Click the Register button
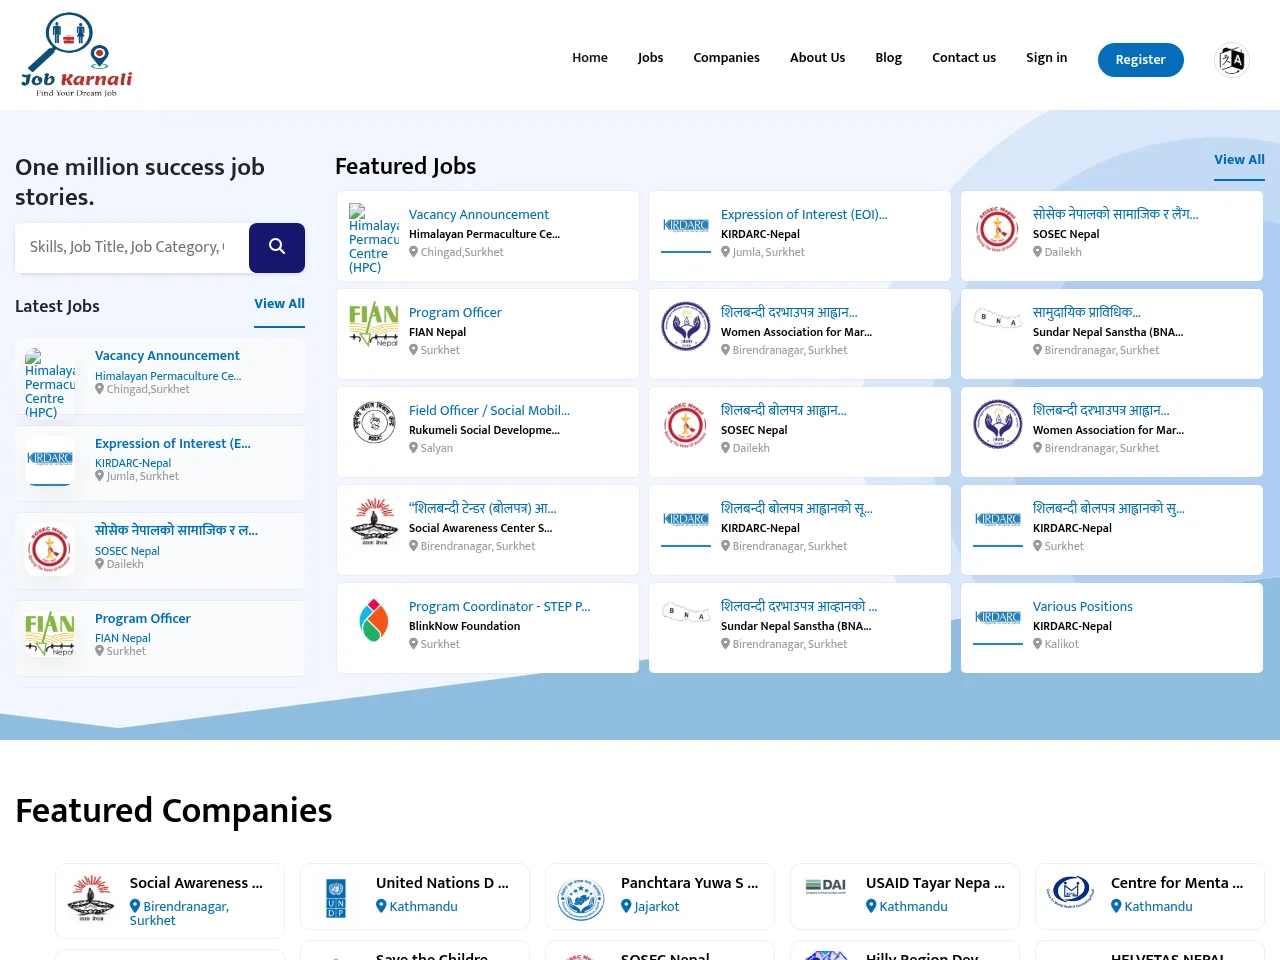 [1140, 60]
